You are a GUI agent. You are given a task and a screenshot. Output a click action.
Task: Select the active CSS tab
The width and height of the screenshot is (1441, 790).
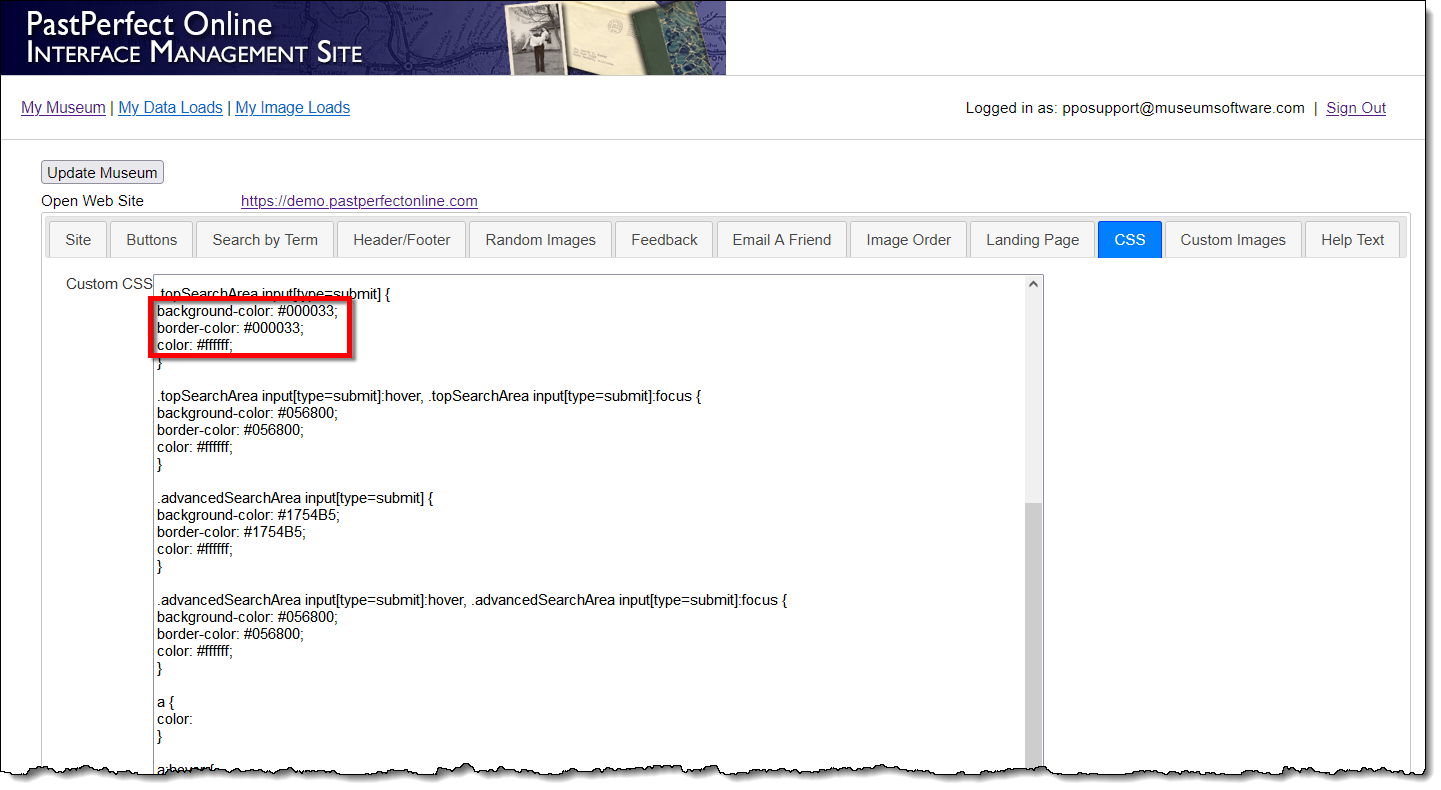click(1130, 240)
